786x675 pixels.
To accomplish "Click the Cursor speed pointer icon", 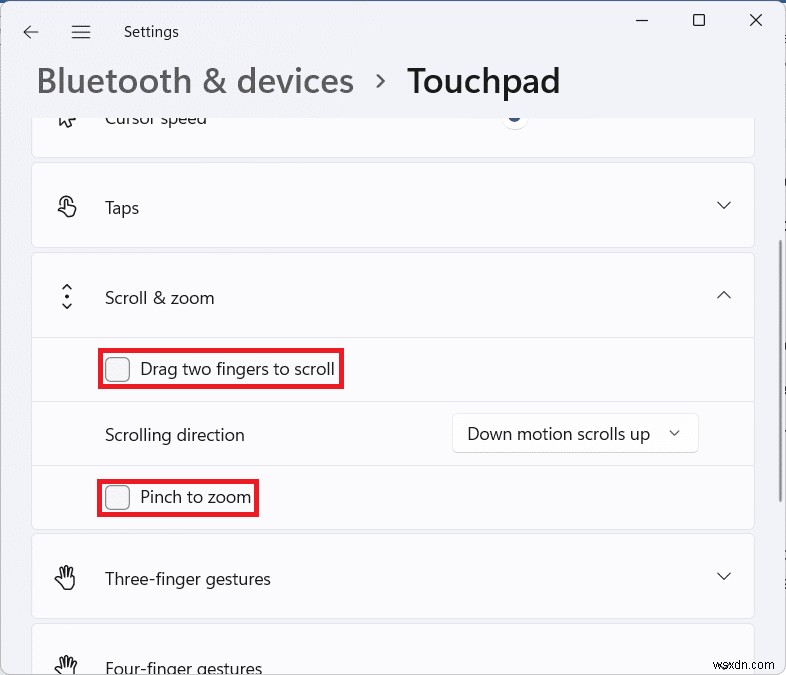I will point(67,120).
